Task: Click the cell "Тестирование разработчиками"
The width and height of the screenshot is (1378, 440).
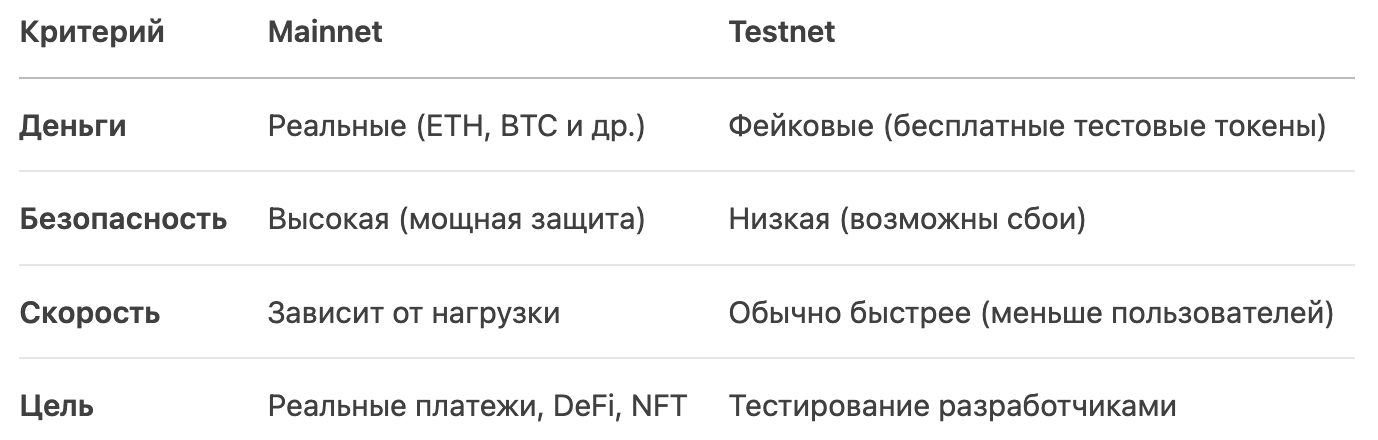Action: 952,407
